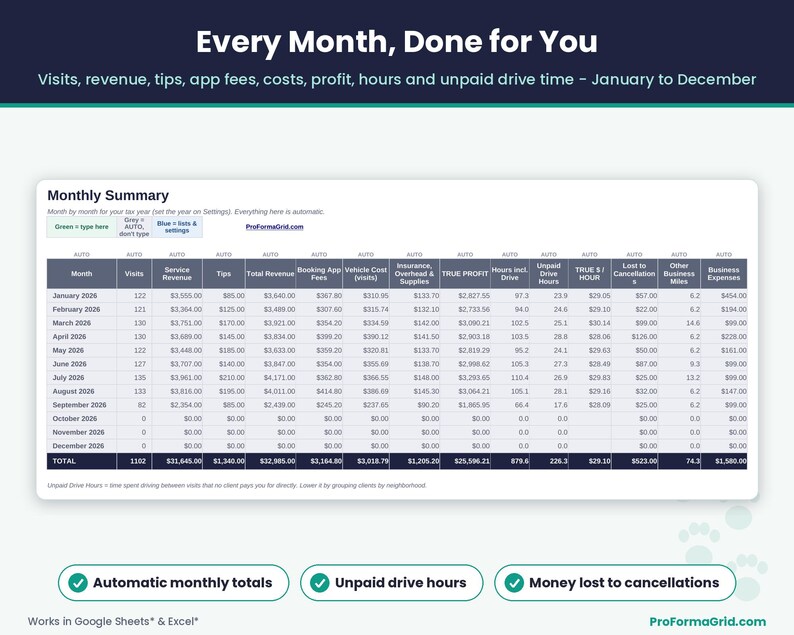Select the Business Expenses column header
The width and height of the screenshot is (794, 635).
click(x=724, y=273)
